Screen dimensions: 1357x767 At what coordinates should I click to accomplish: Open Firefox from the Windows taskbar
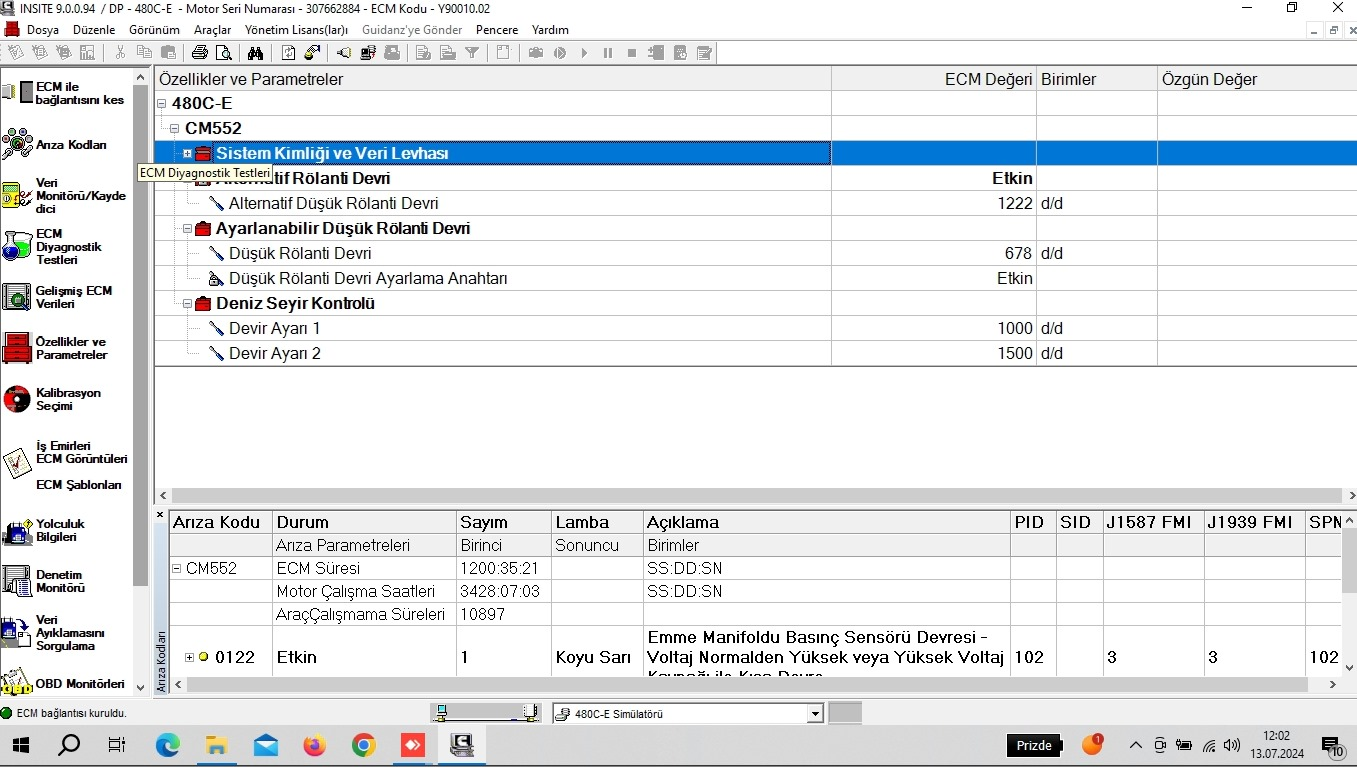(x=314, y=745)
